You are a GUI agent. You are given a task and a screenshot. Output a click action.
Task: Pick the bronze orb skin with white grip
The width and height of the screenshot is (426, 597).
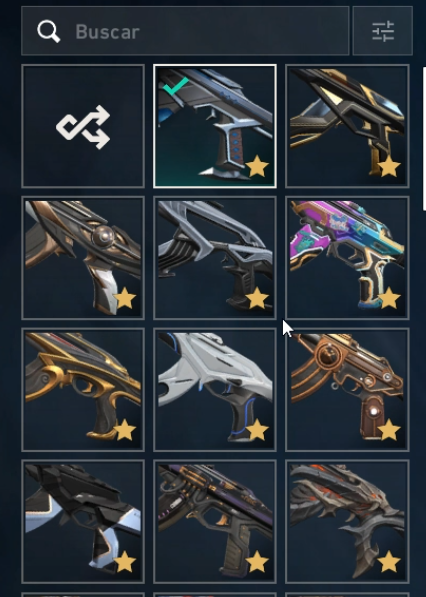(83, 258)
